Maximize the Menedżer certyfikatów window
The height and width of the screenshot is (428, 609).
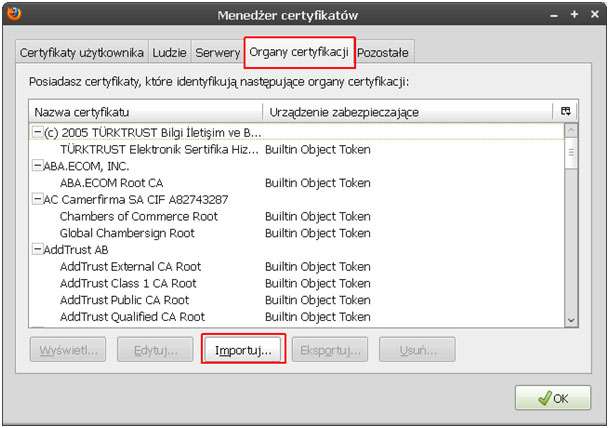click(574, 14)
